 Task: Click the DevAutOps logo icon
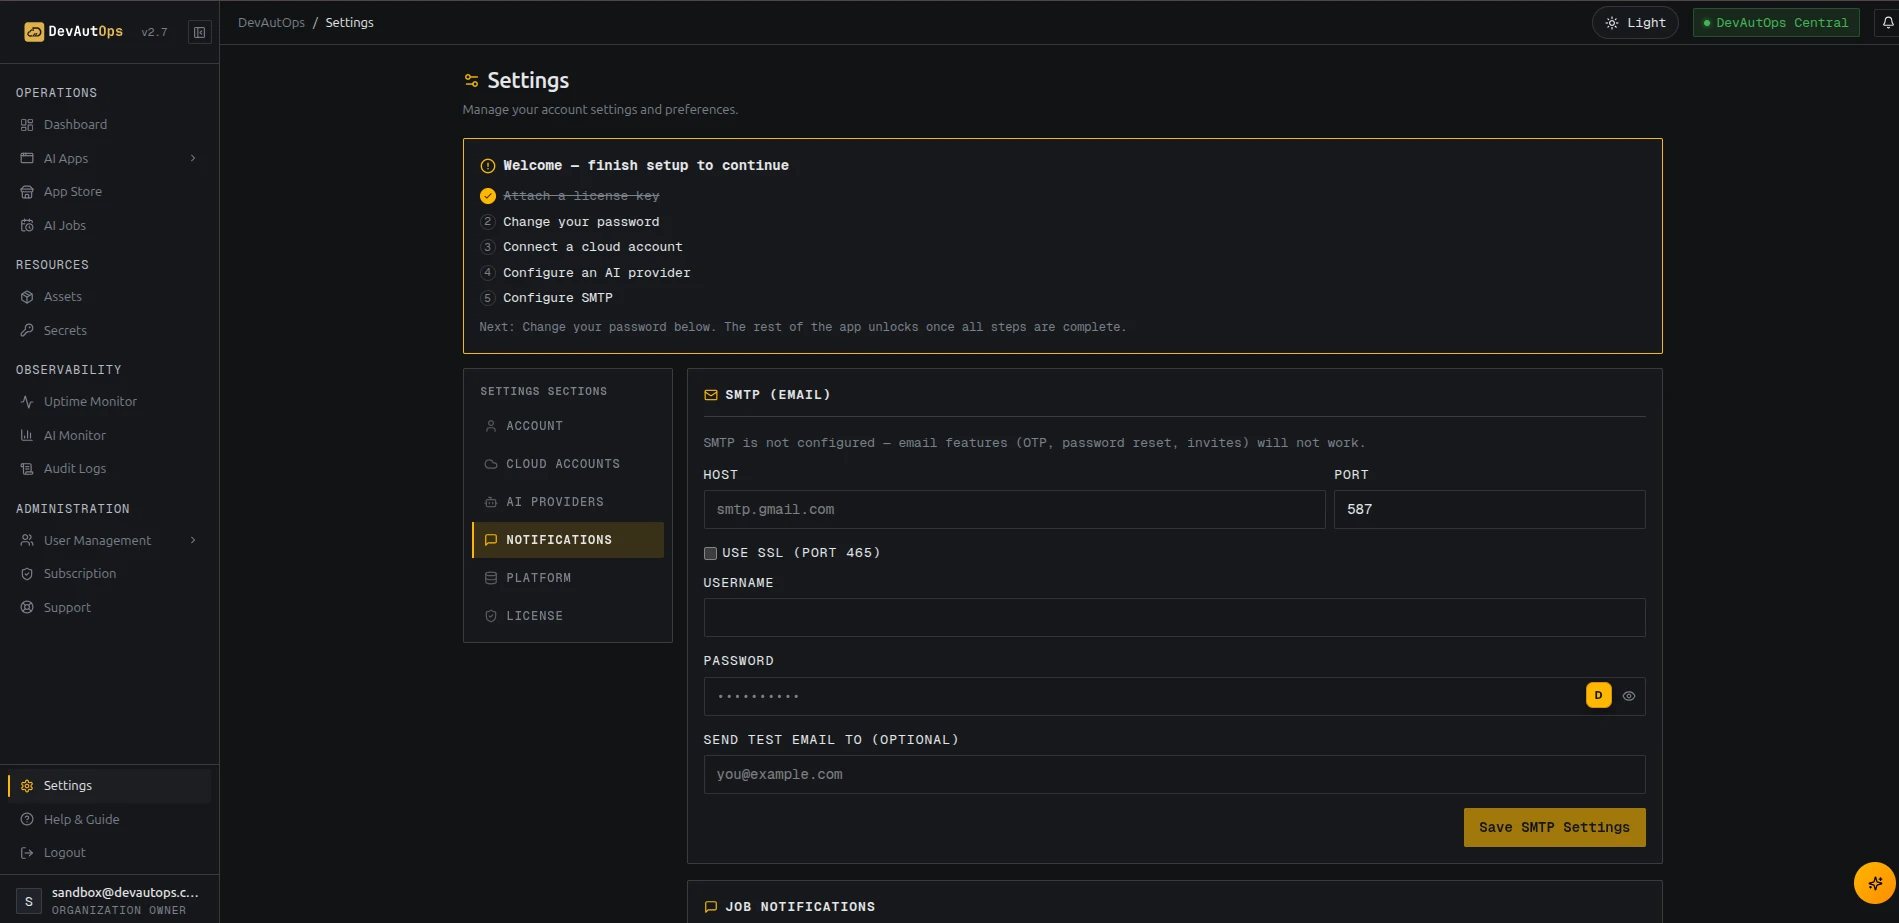[34, 32]
